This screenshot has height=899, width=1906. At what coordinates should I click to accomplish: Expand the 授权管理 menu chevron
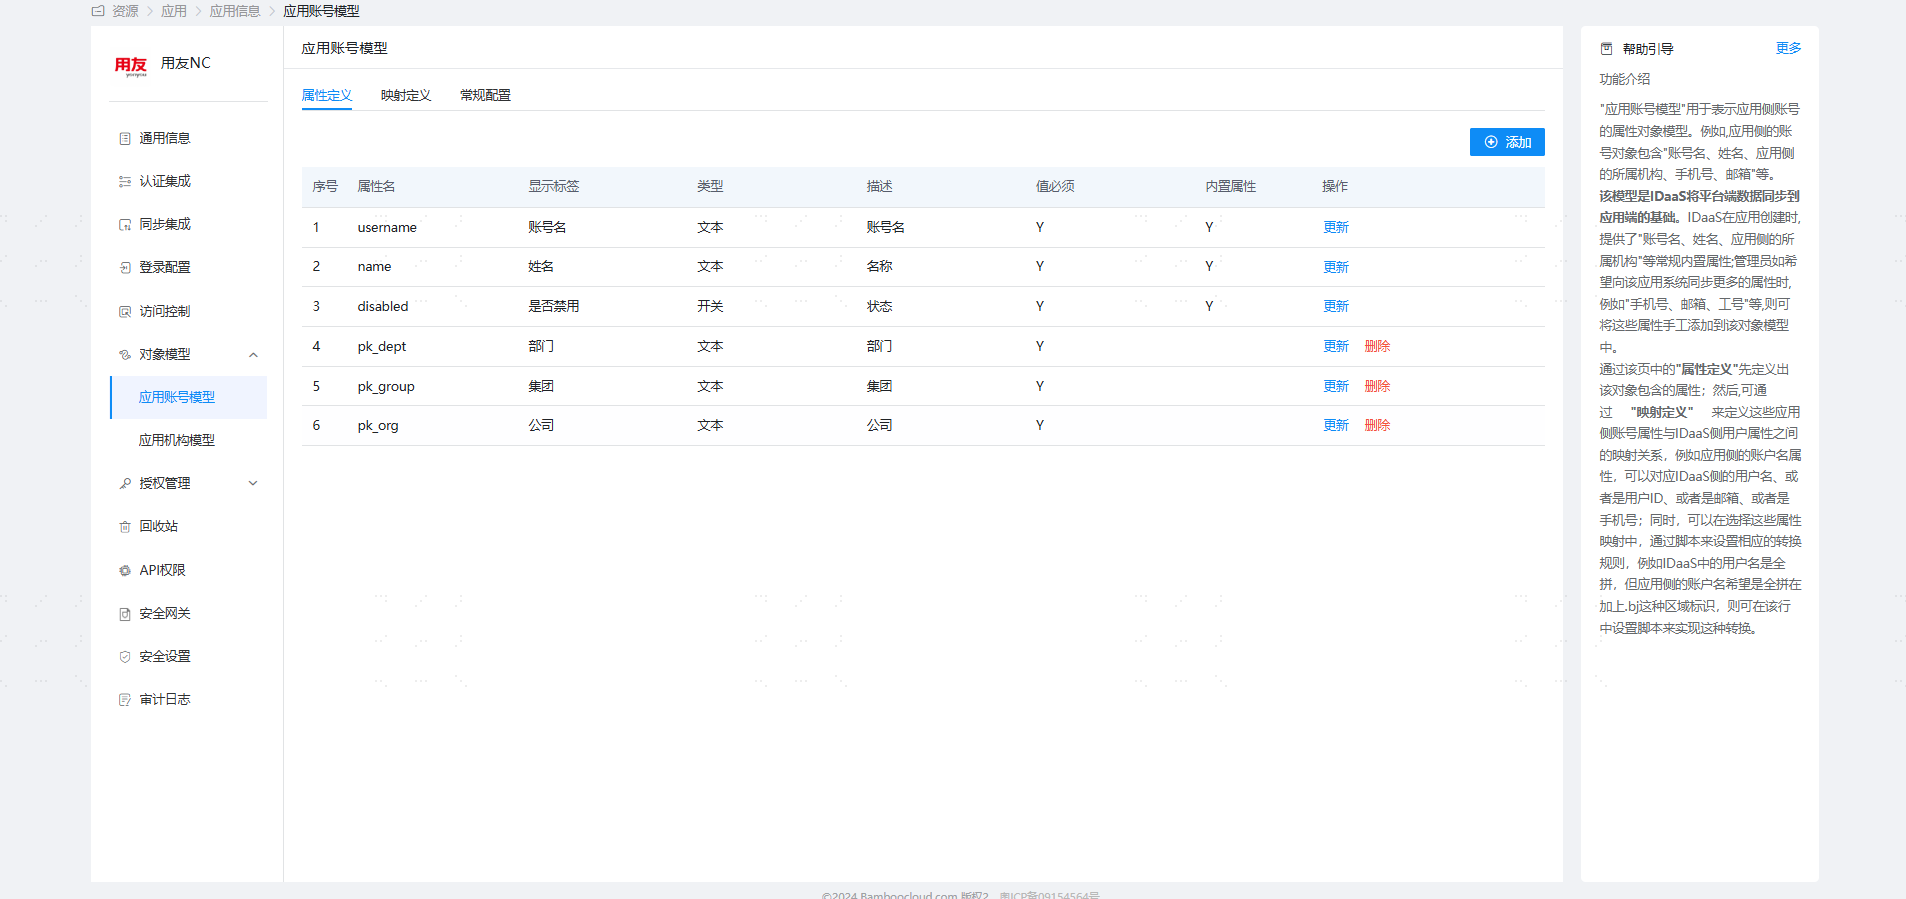pyautogui.click(x=253, y=484)
